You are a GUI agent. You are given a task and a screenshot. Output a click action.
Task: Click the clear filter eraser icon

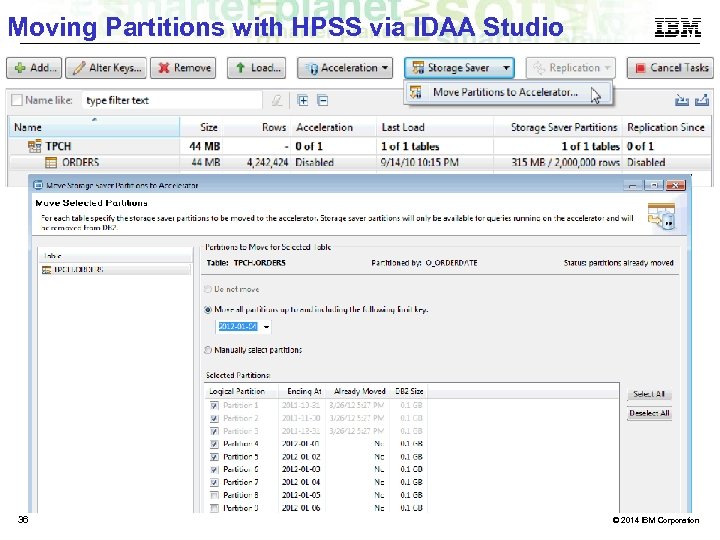pos(276,100)
